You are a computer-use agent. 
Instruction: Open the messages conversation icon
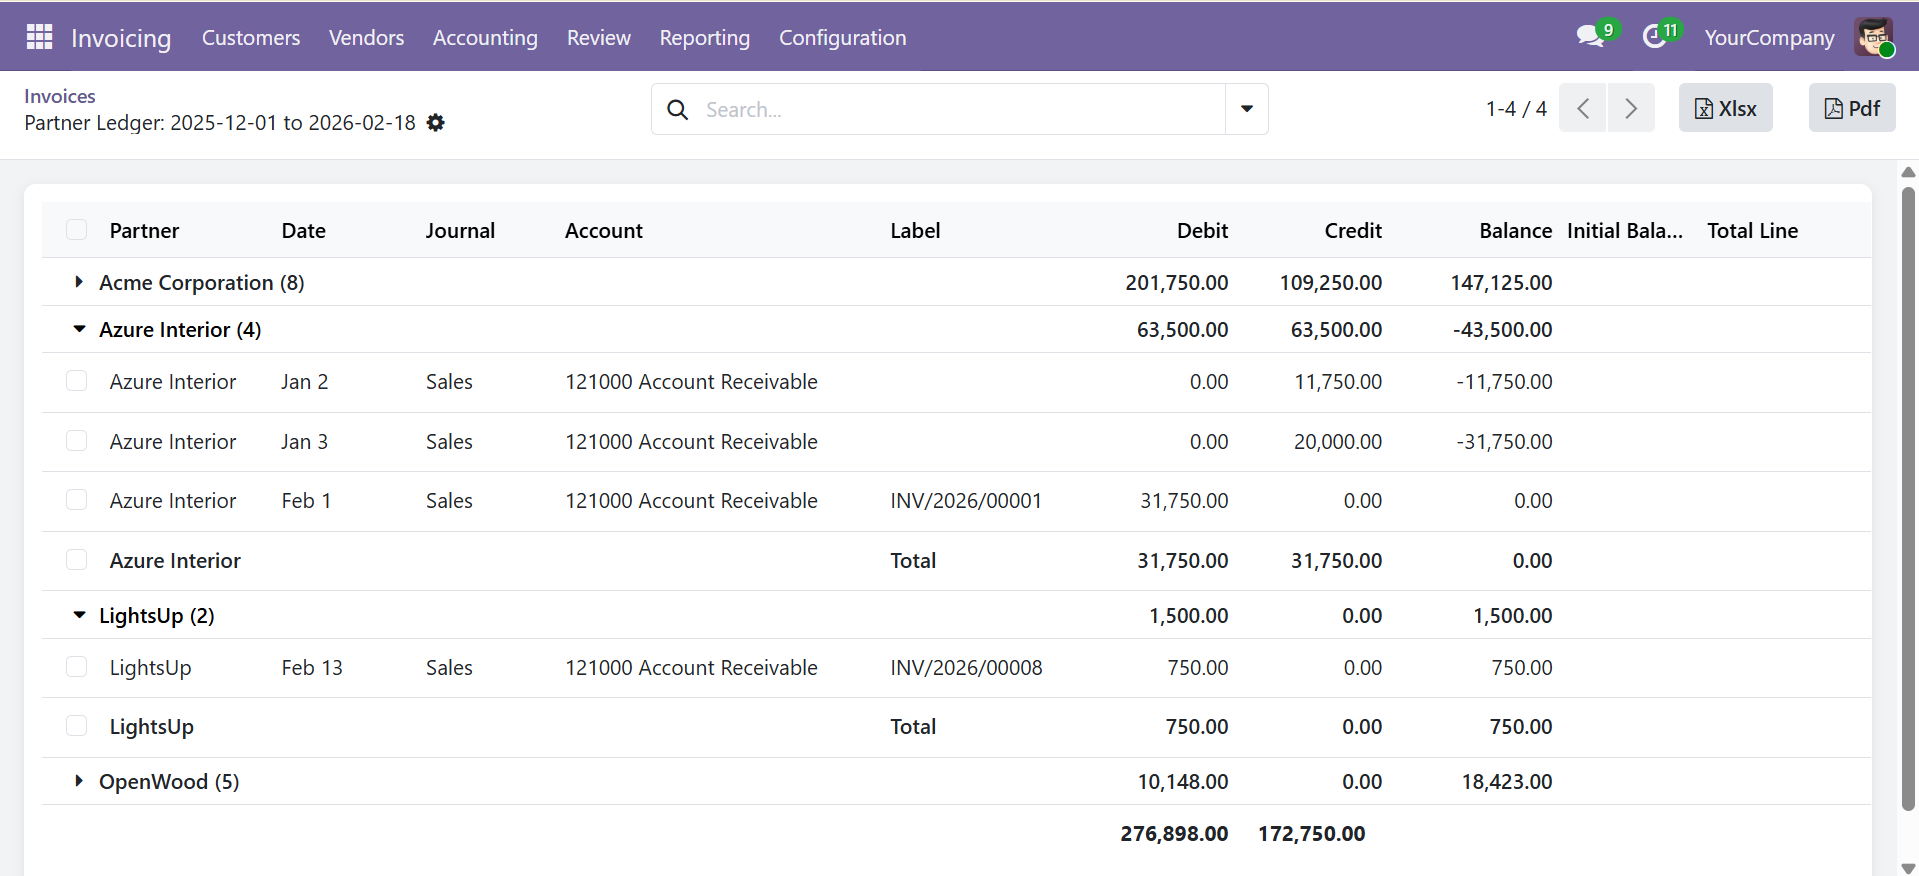(1589, 37)
